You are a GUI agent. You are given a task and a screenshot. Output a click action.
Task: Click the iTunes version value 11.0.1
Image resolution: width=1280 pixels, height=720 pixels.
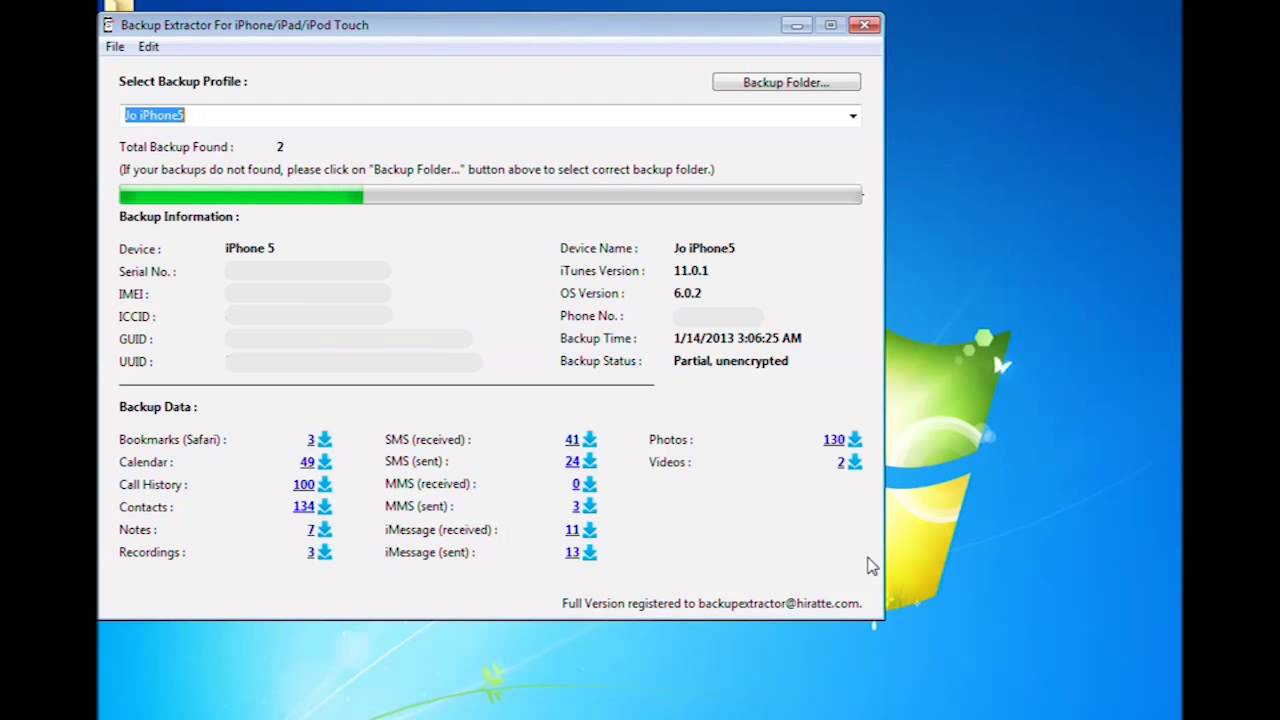[691, 271]
